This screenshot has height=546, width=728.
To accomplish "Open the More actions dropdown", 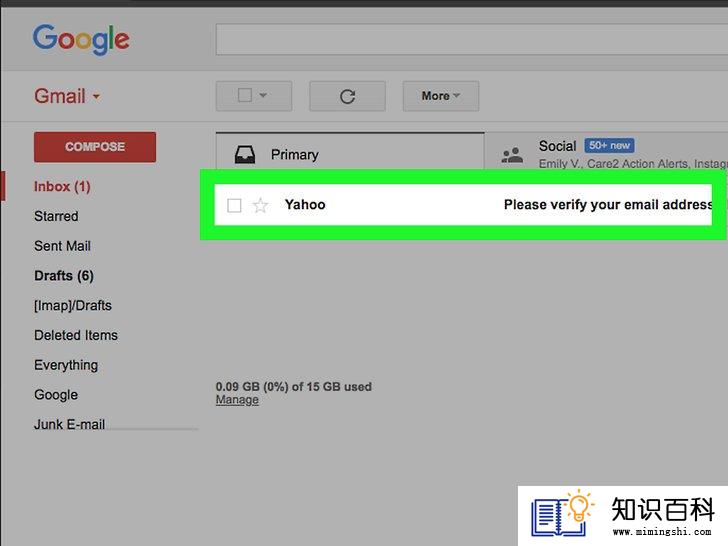I will pos(441,96).
